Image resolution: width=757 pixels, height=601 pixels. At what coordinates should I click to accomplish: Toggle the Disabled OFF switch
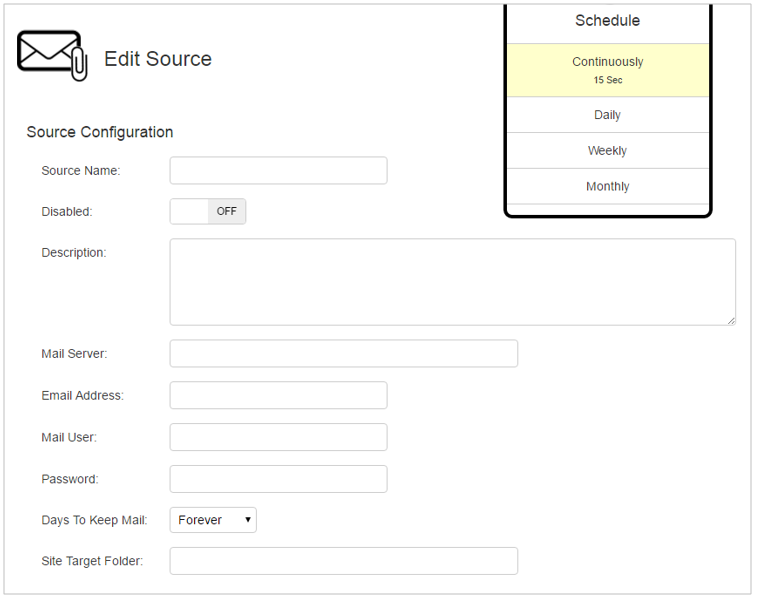tap(208, 211)
